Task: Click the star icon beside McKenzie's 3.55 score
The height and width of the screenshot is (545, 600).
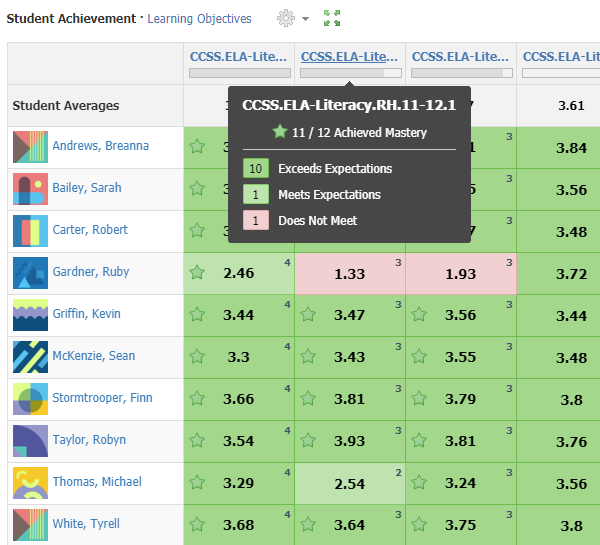Action: 420,357
